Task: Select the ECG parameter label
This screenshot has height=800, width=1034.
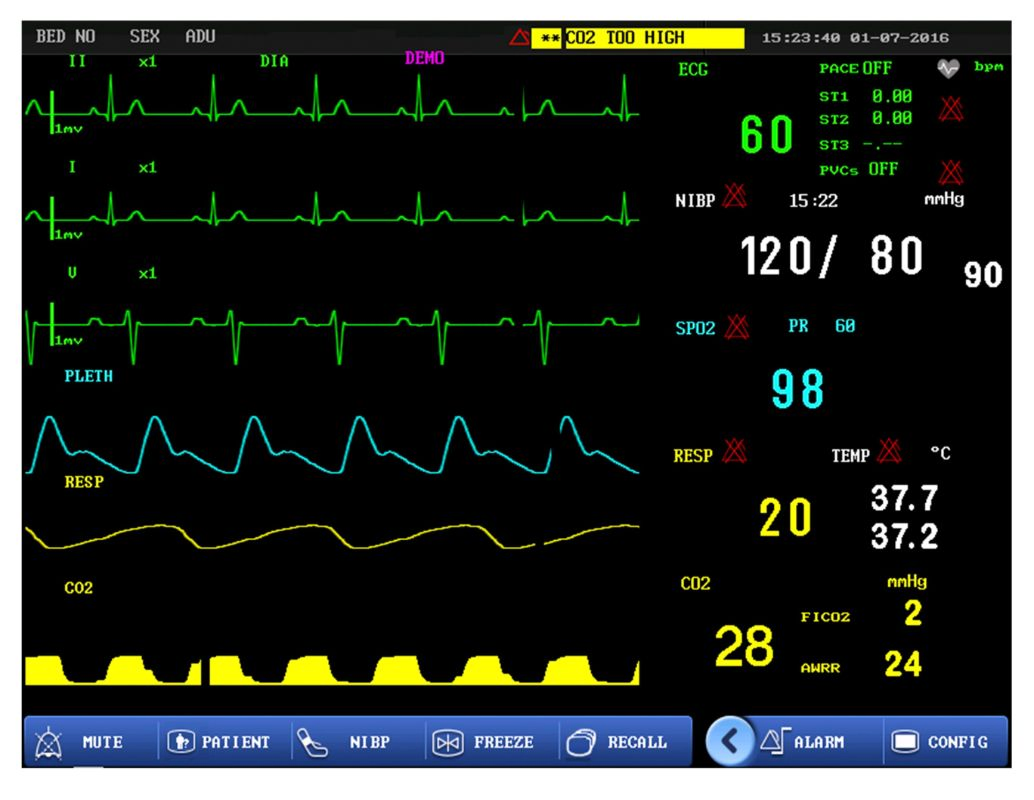Action: click(692, 69)
